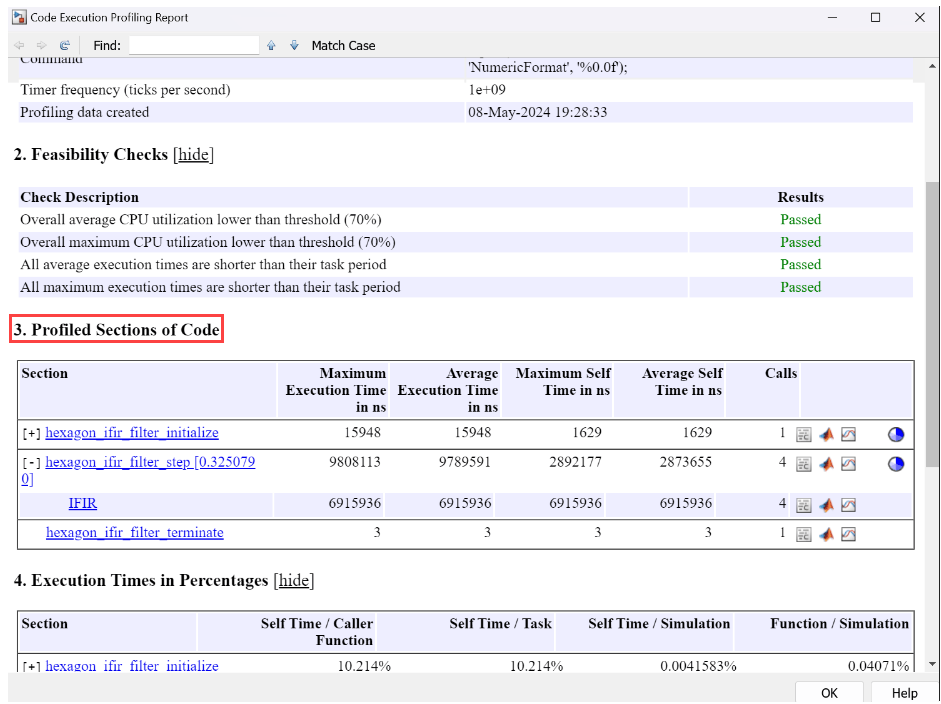Screen dimensions: 941x704
Task: Show pie chart for hexagon_ifir_filter_step
Action: (896, 464)
